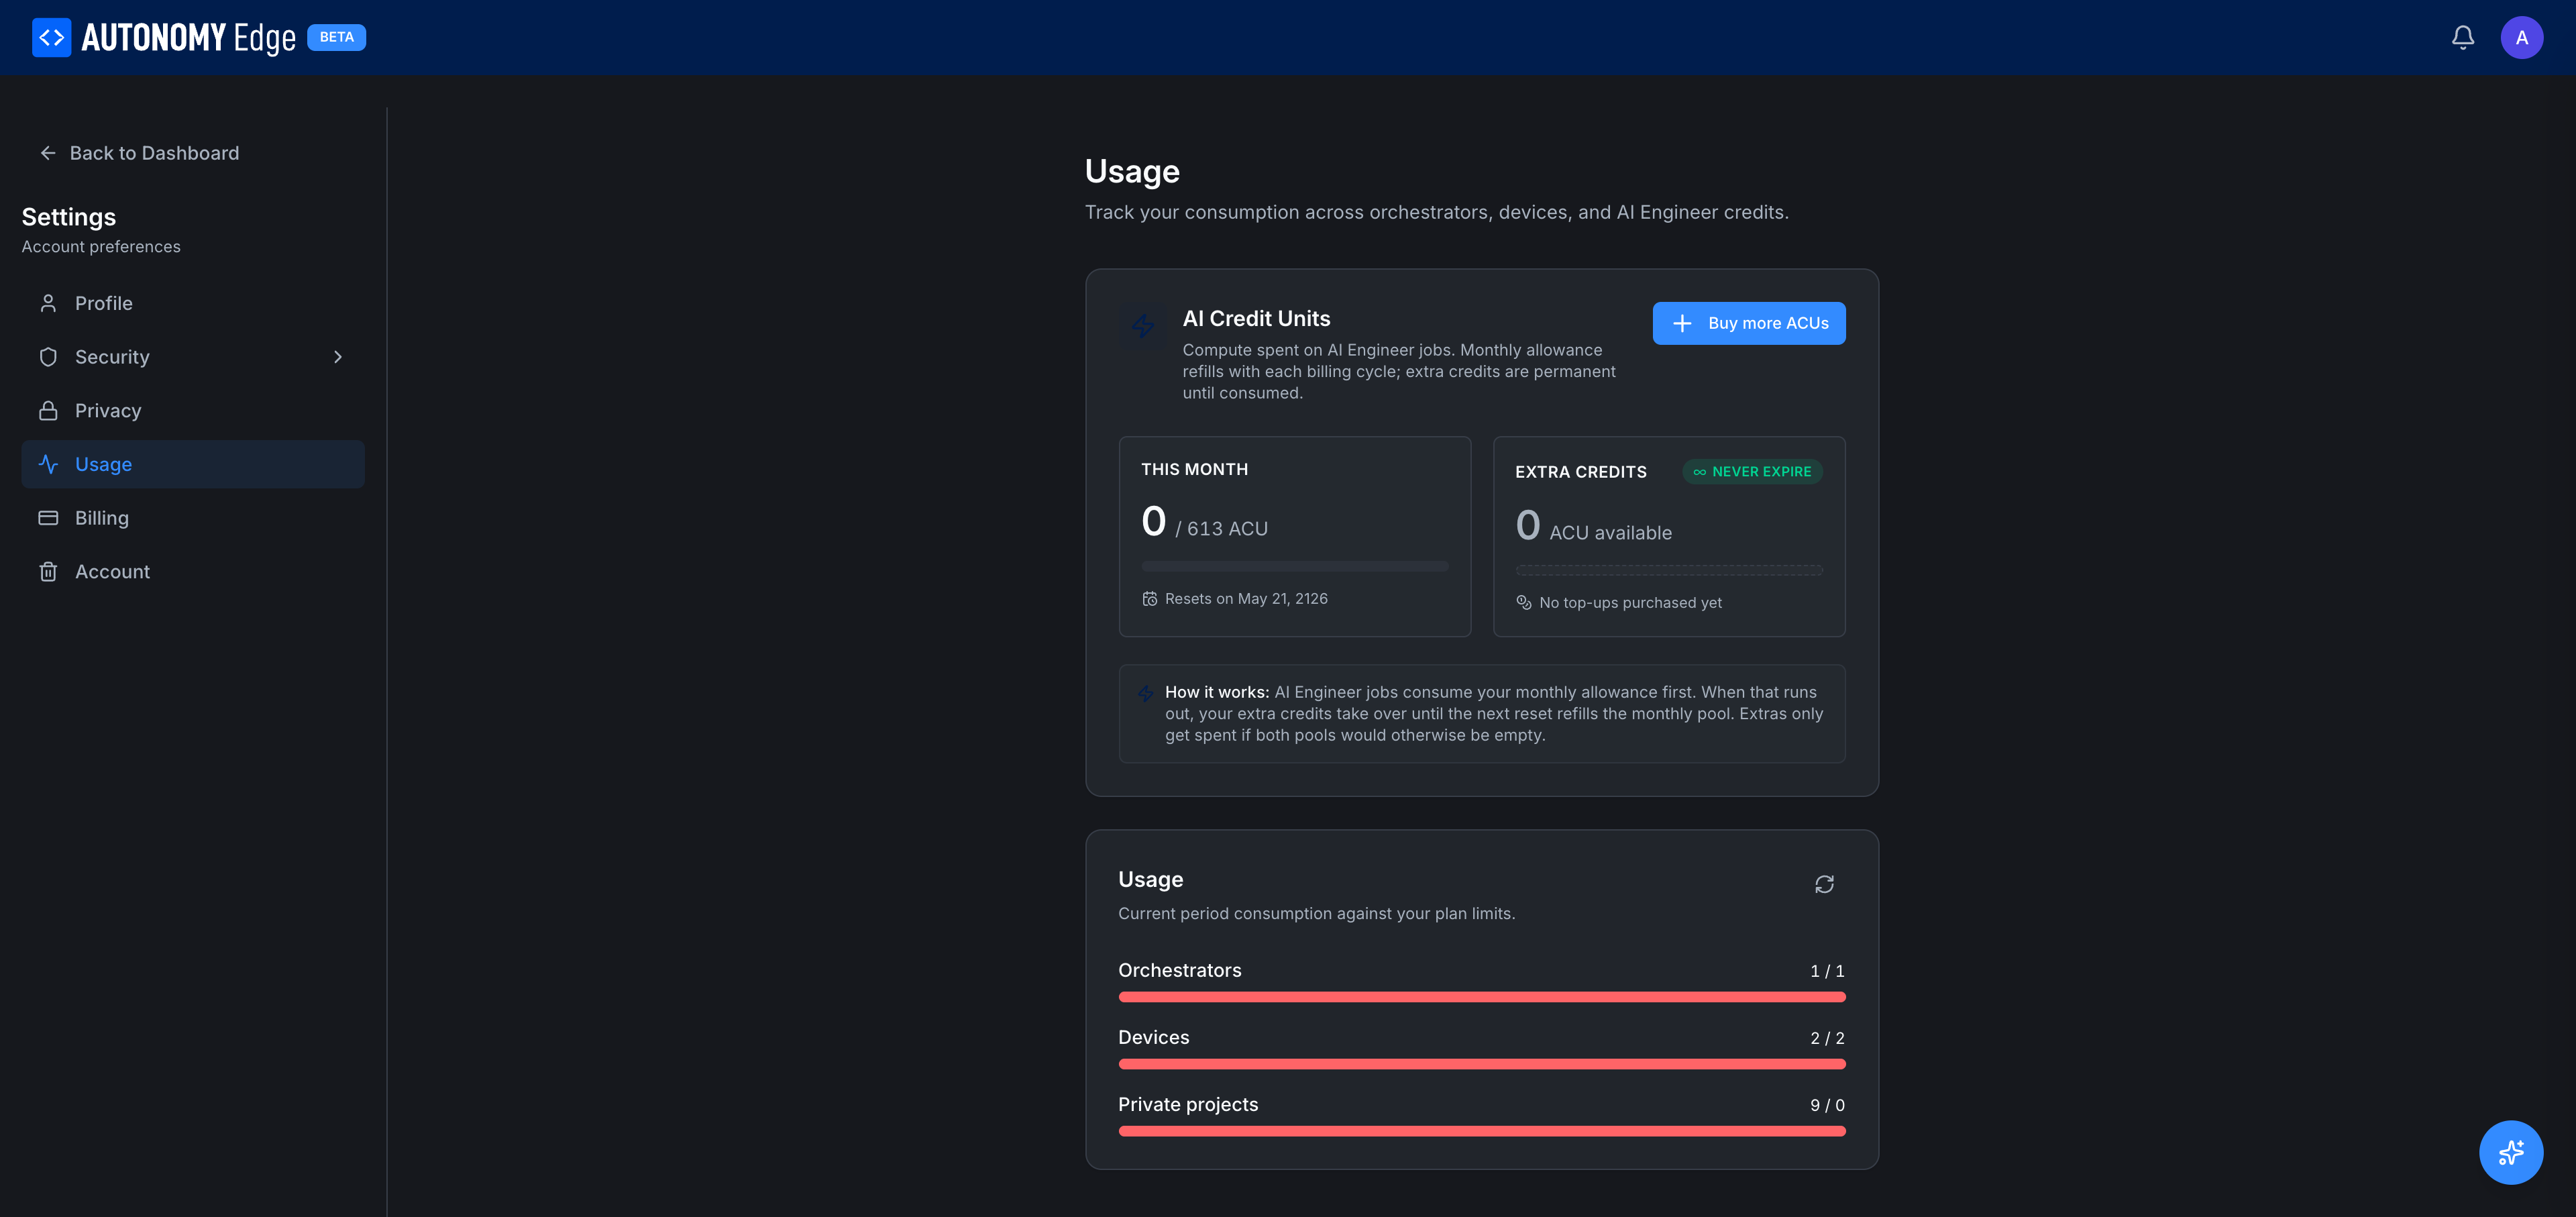Open the Security settings section

click(193, 357)
